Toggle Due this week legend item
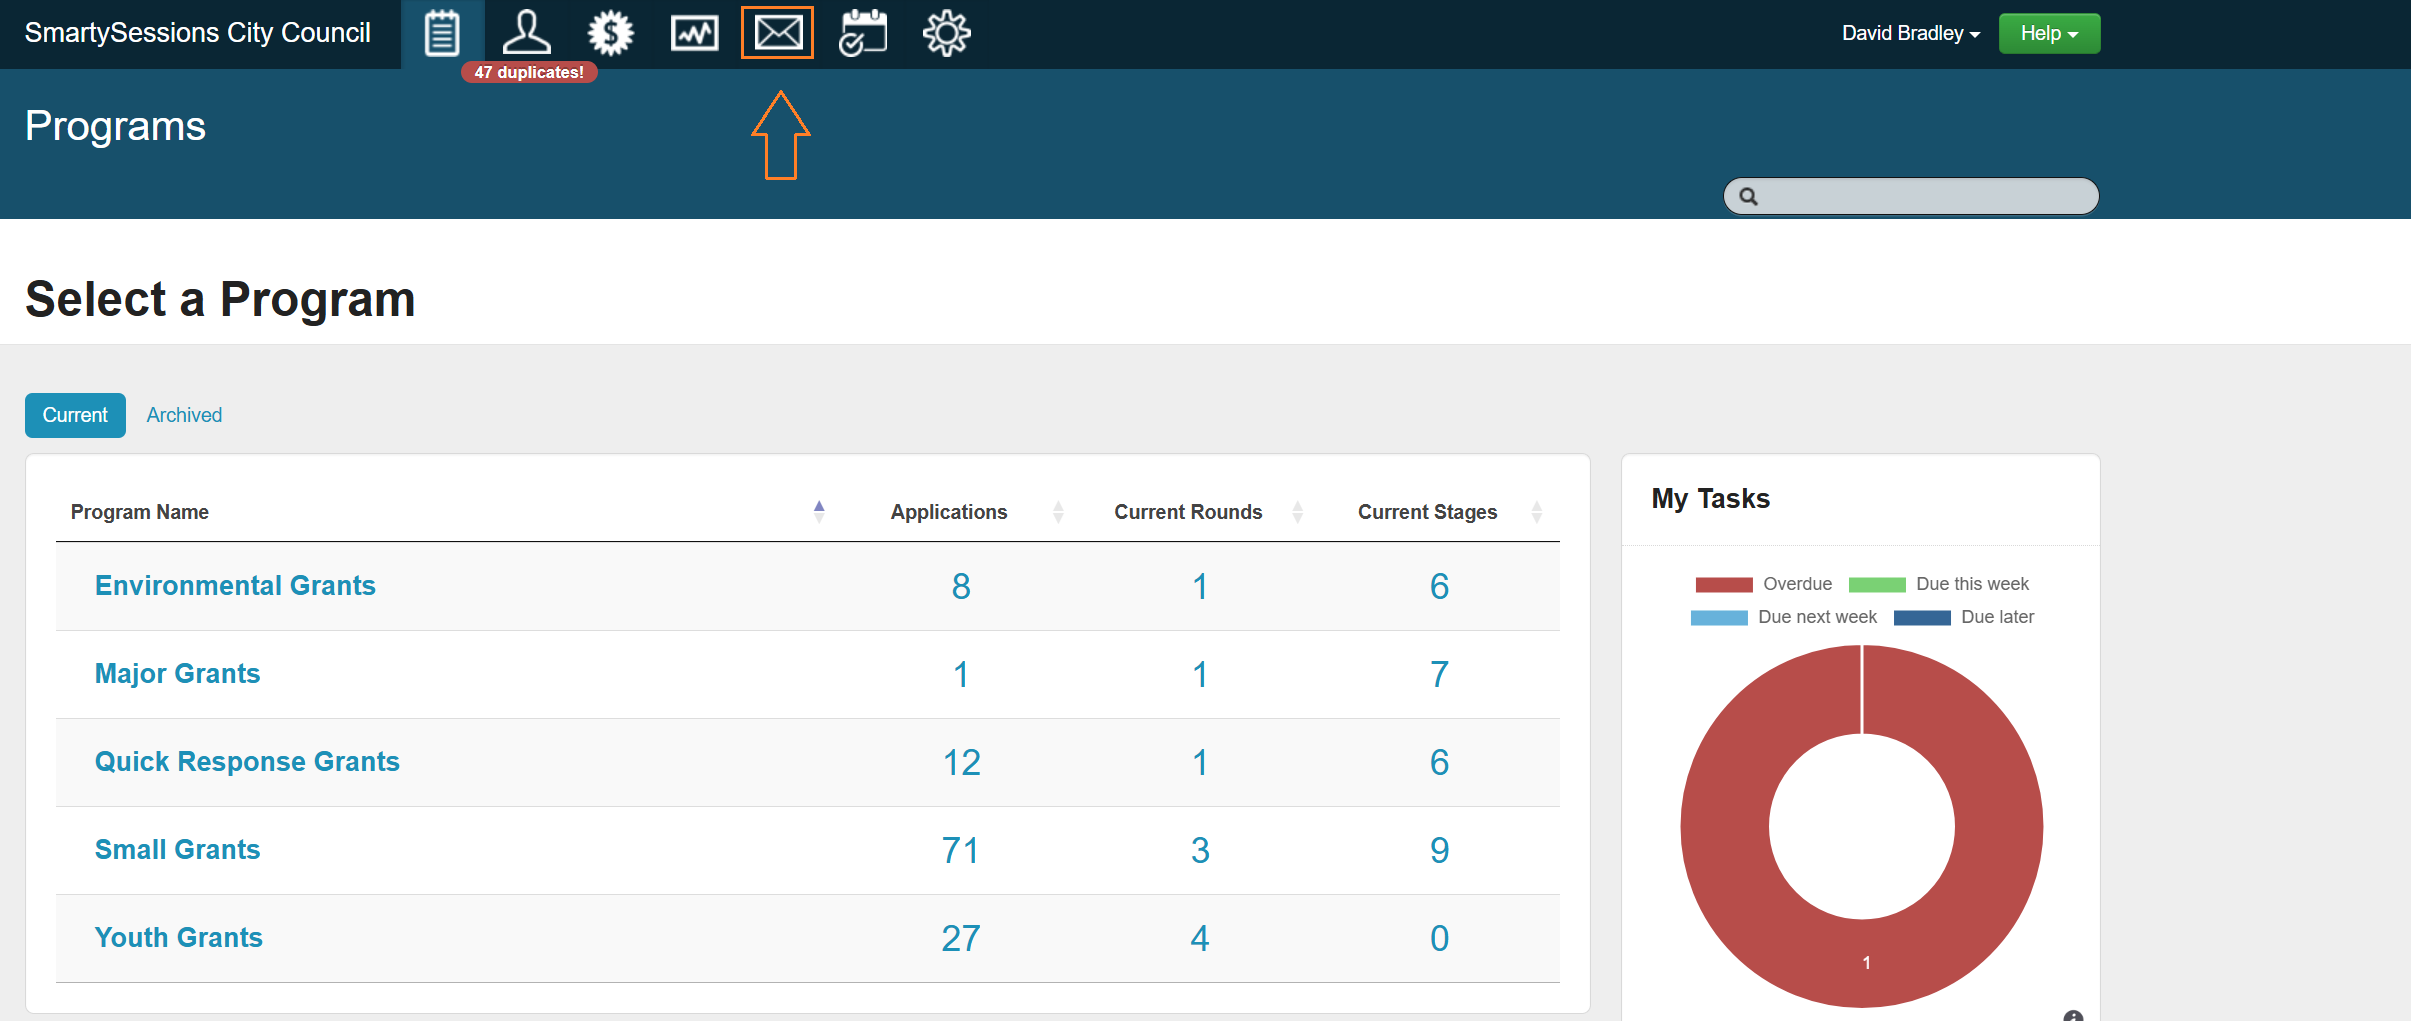The image size is (2411, 1021). point(1940,584)
